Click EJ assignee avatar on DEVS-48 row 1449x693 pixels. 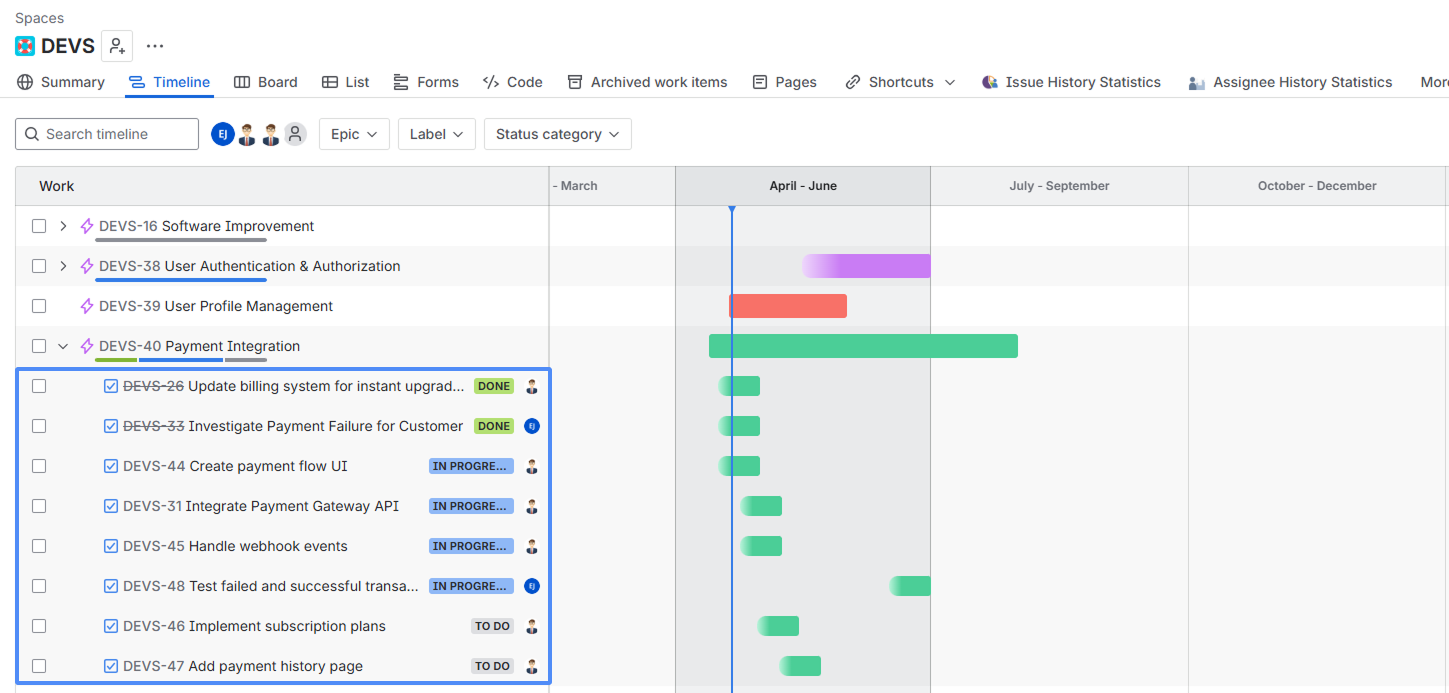pos(532,586)
